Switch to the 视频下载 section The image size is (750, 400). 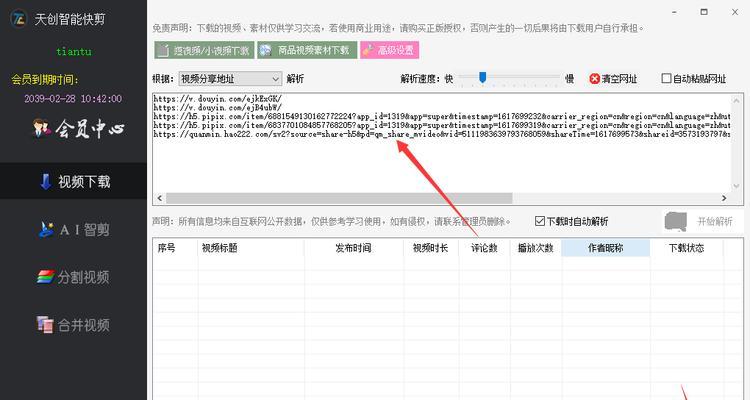click(74, 181)
